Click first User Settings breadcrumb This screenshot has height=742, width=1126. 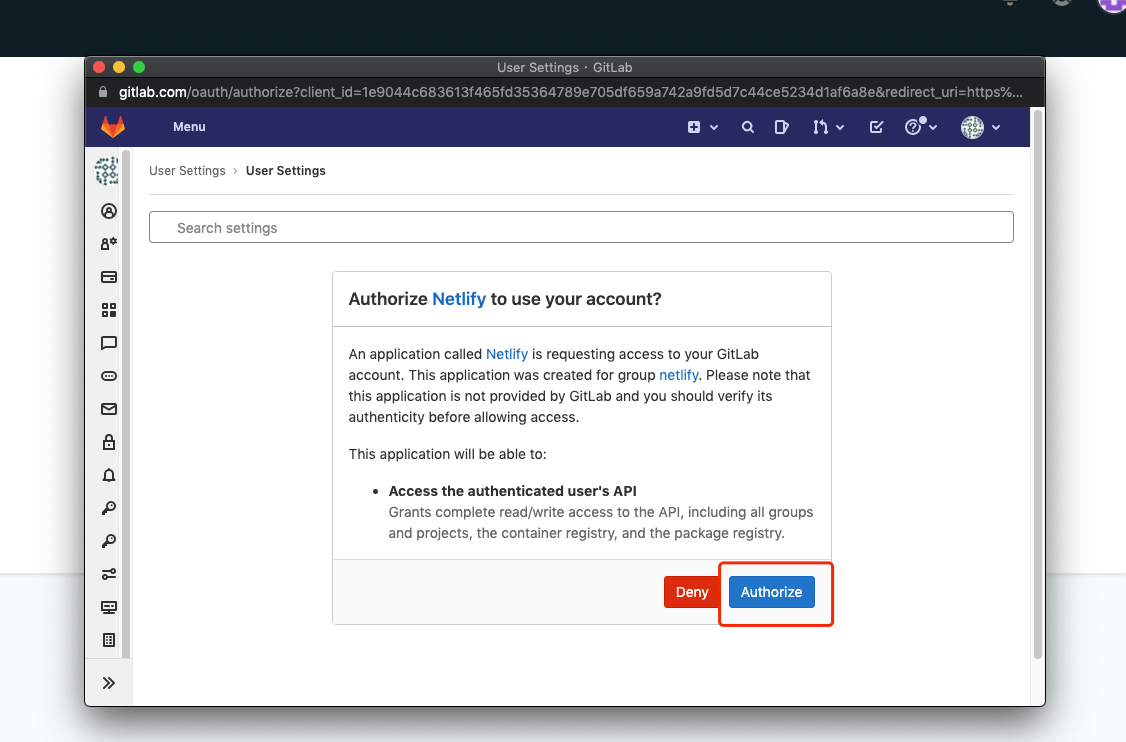187,171
